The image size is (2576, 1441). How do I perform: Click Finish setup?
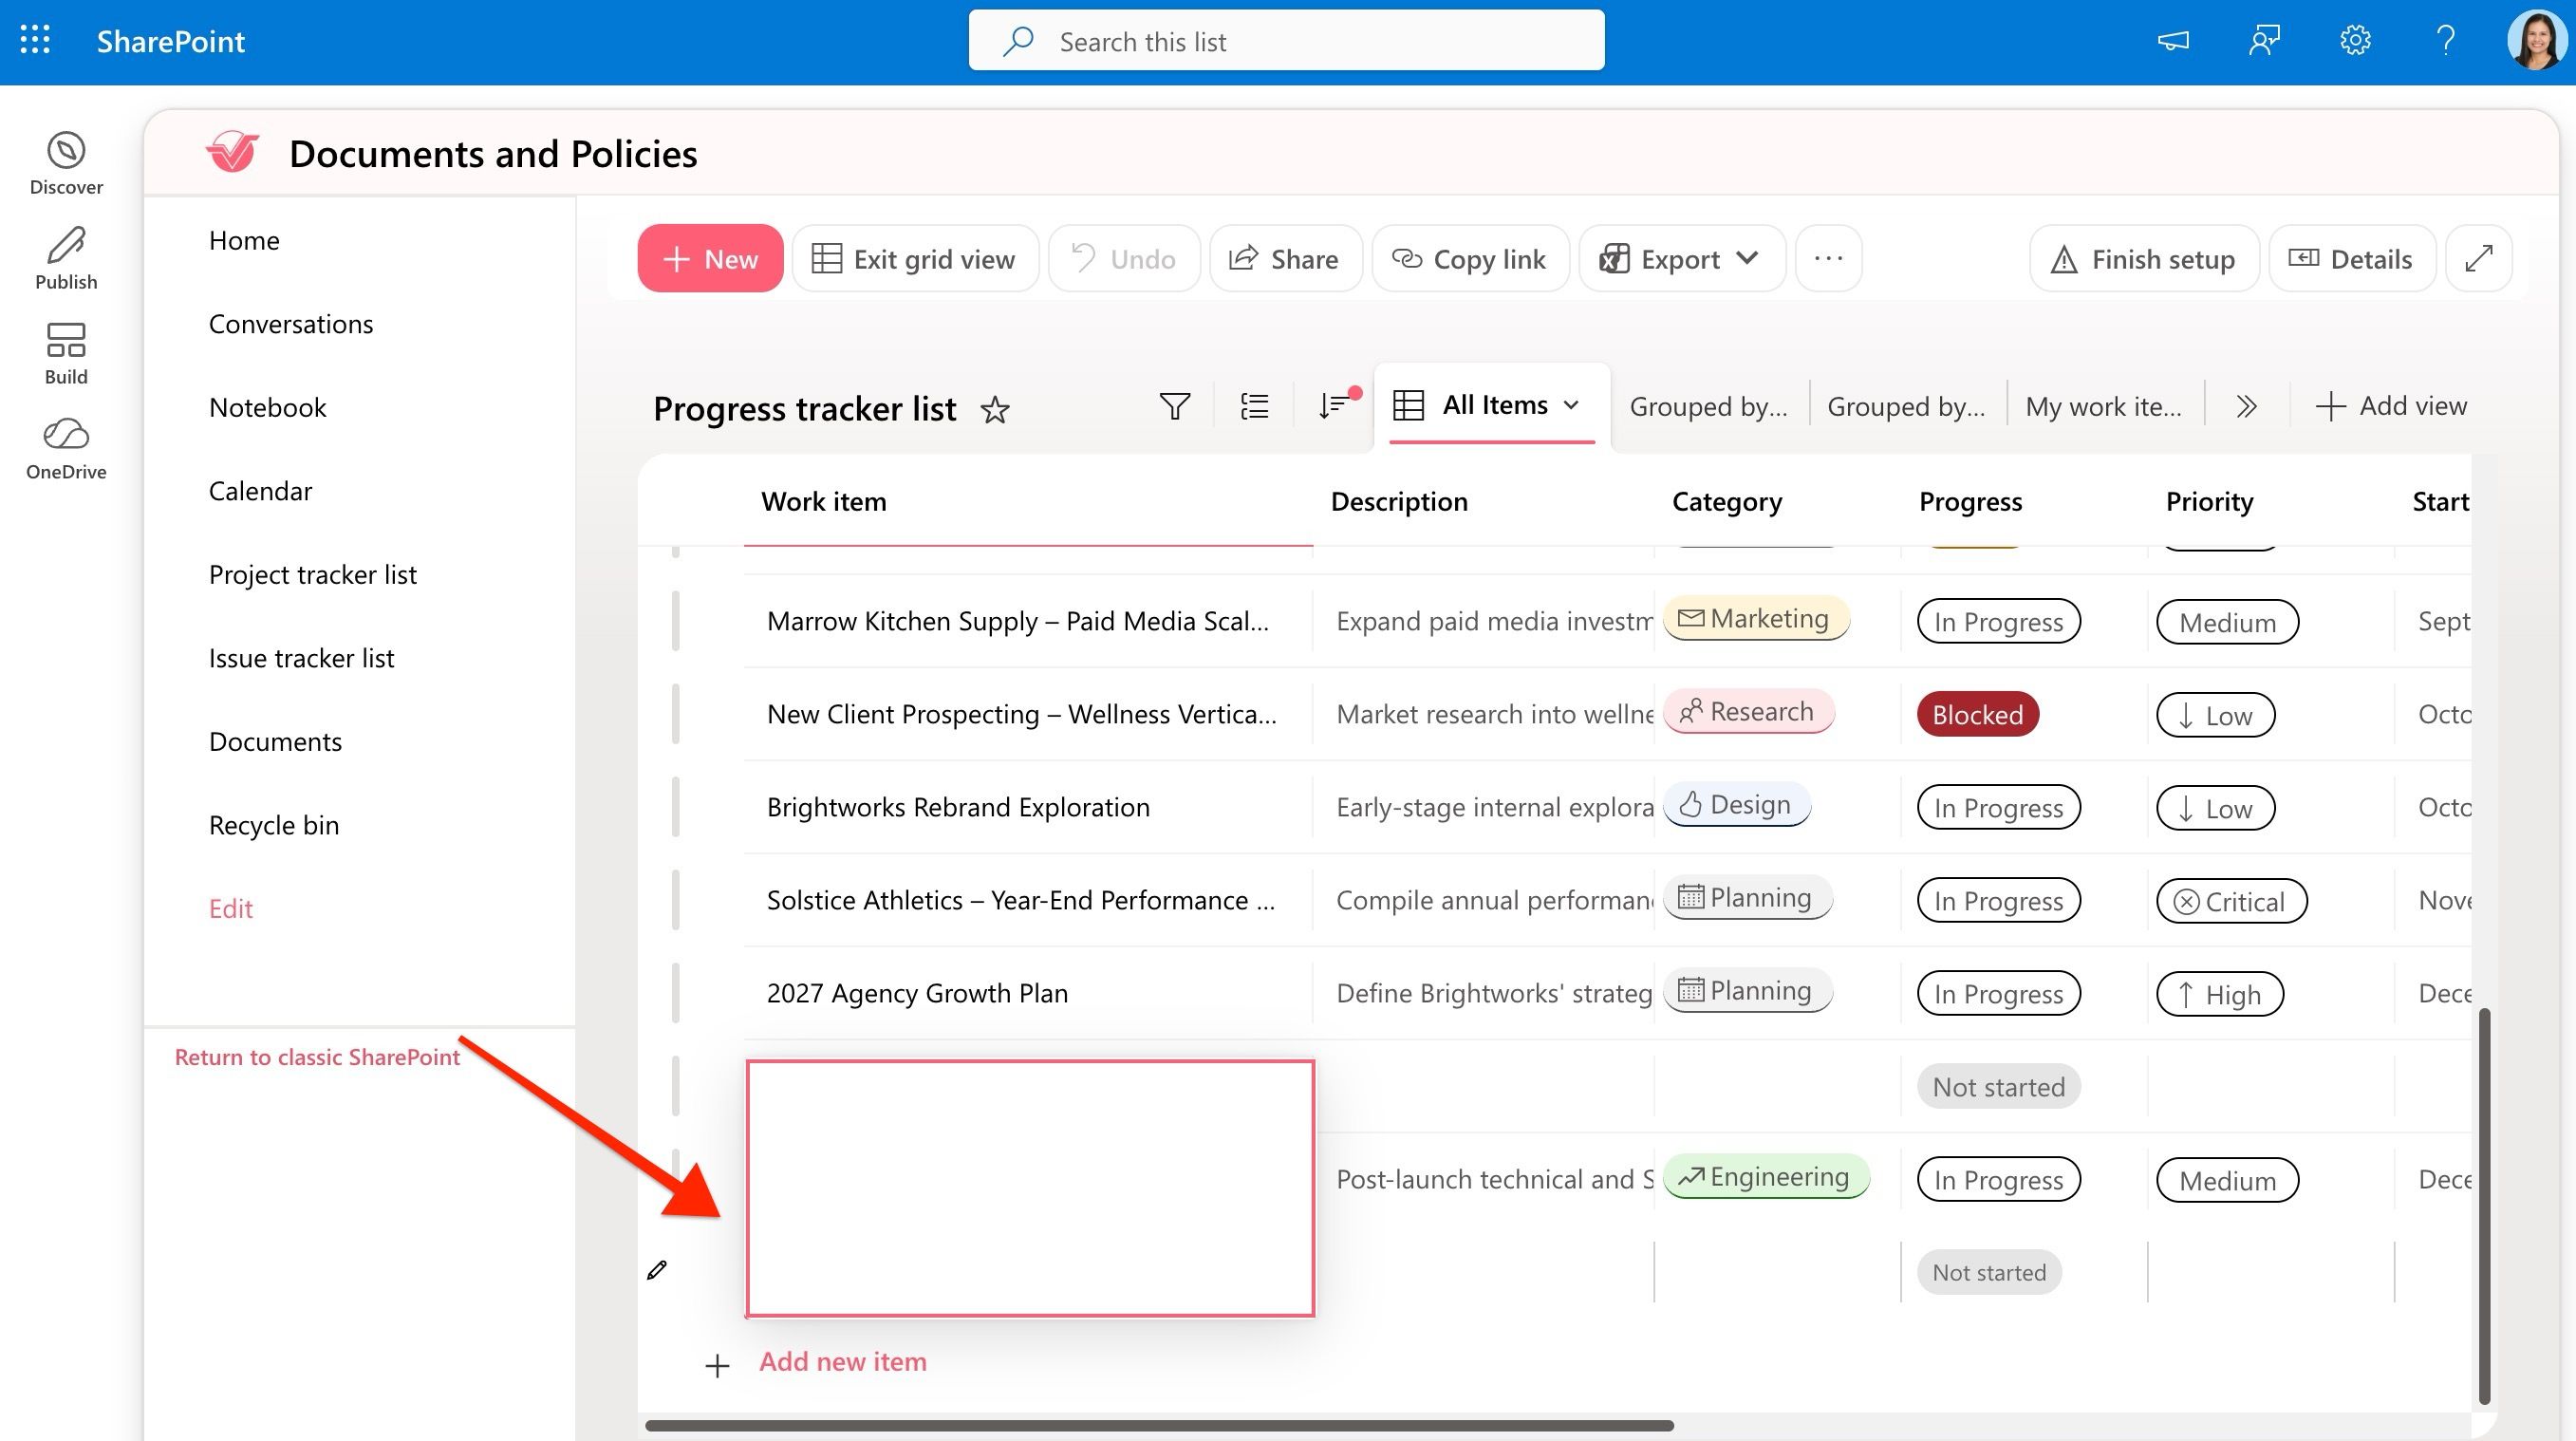[x=2144, y=259]
